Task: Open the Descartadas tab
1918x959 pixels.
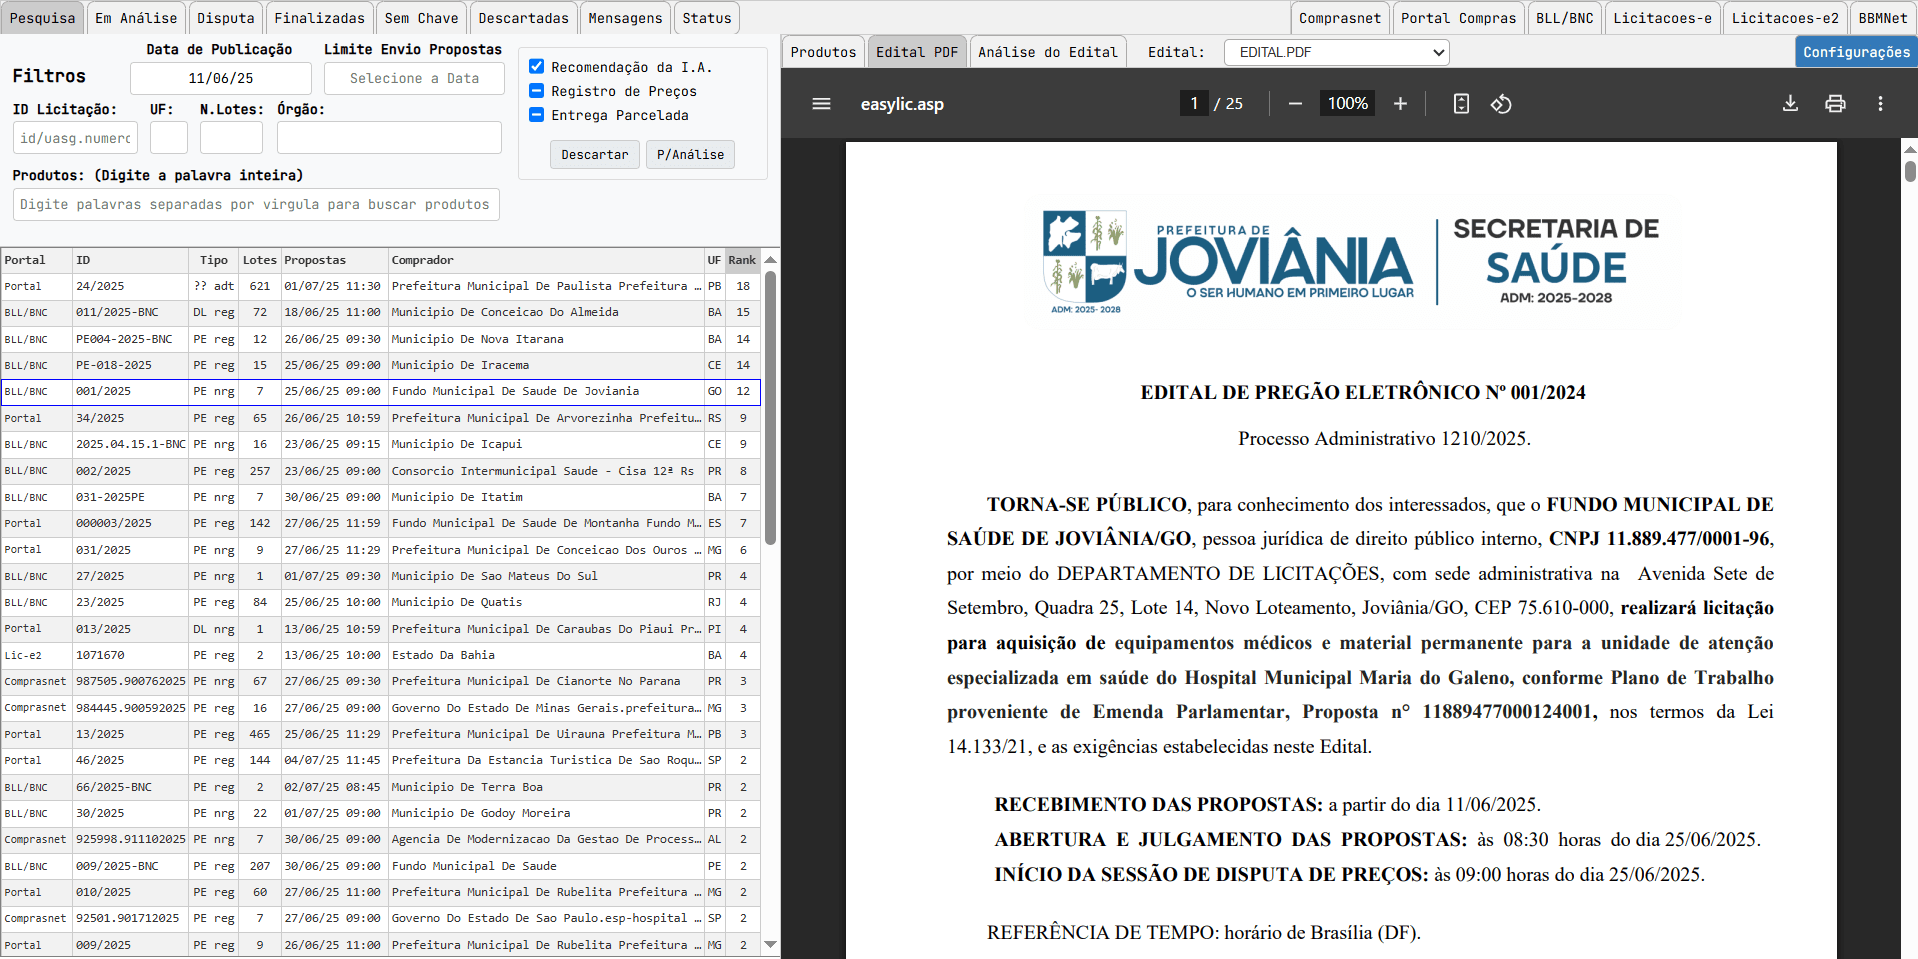Action: [x=523, y=18]
